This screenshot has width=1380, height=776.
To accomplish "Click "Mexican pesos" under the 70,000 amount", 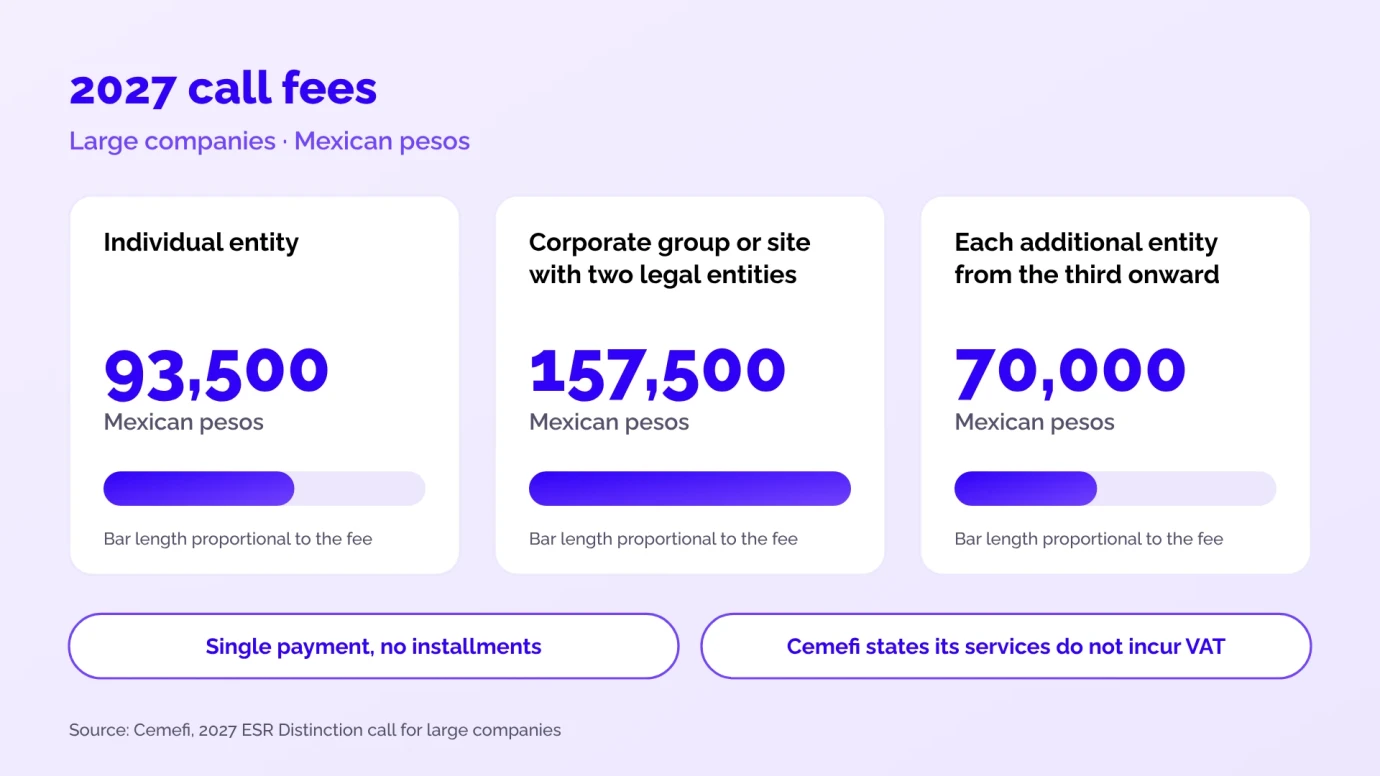I will coord(1035,422).
